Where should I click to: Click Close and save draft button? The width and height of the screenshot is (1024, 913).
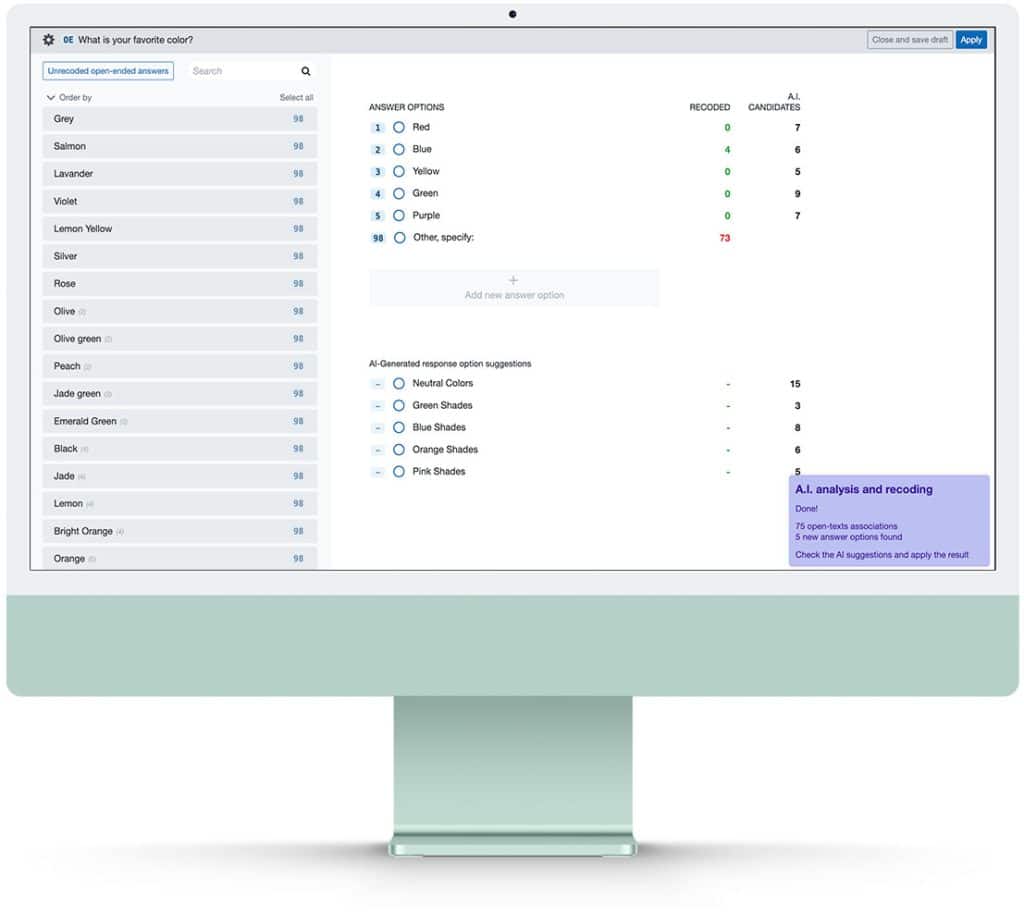click(x=909, y=40)
